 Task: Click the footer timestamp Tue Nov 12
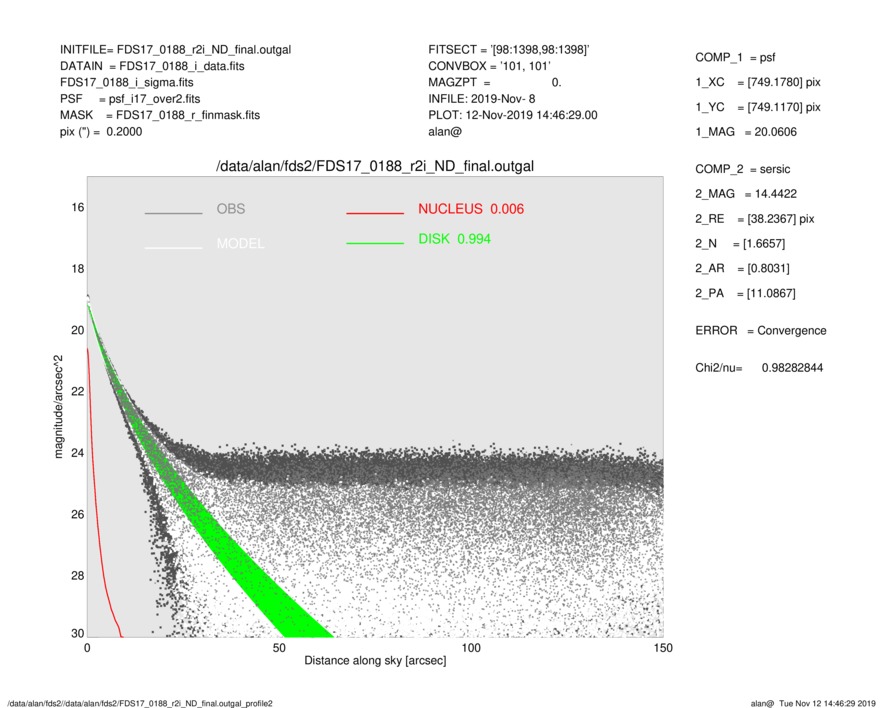pyautogui.click(x=813, y=703)
